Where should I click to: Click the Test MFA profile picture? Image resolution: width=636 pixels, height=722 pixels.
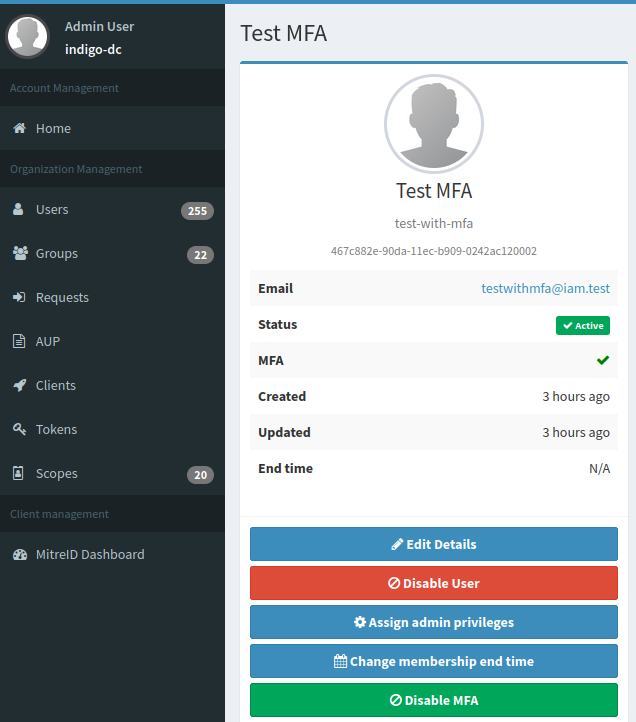point(434,124)
